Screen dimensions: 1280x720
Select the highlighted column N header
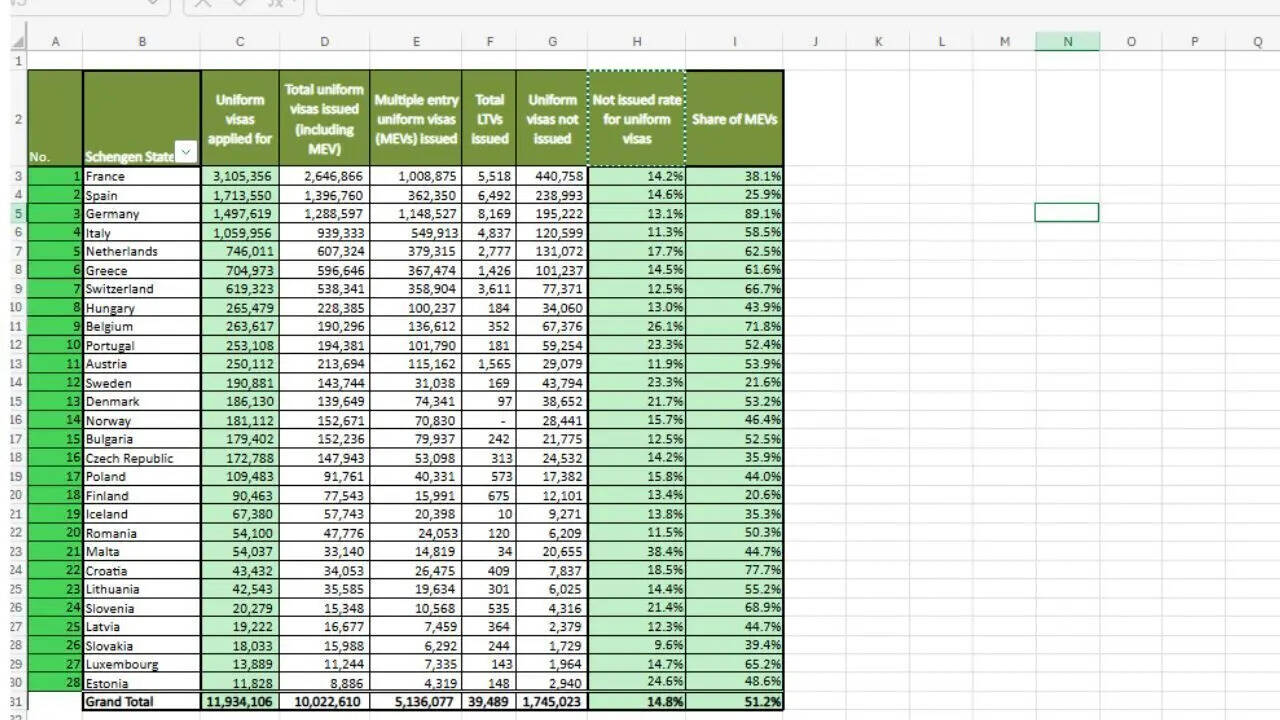click(1067, 42)
